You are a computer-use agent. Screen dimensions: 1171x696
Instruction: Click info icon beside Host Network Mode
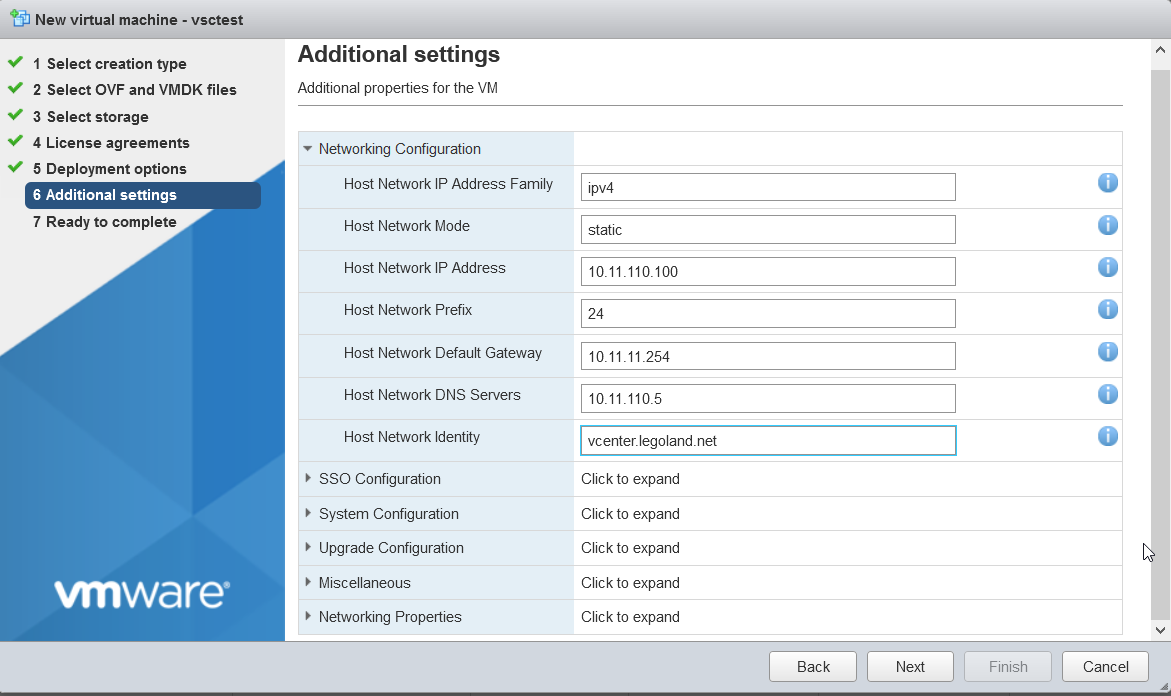(1107, 225)
